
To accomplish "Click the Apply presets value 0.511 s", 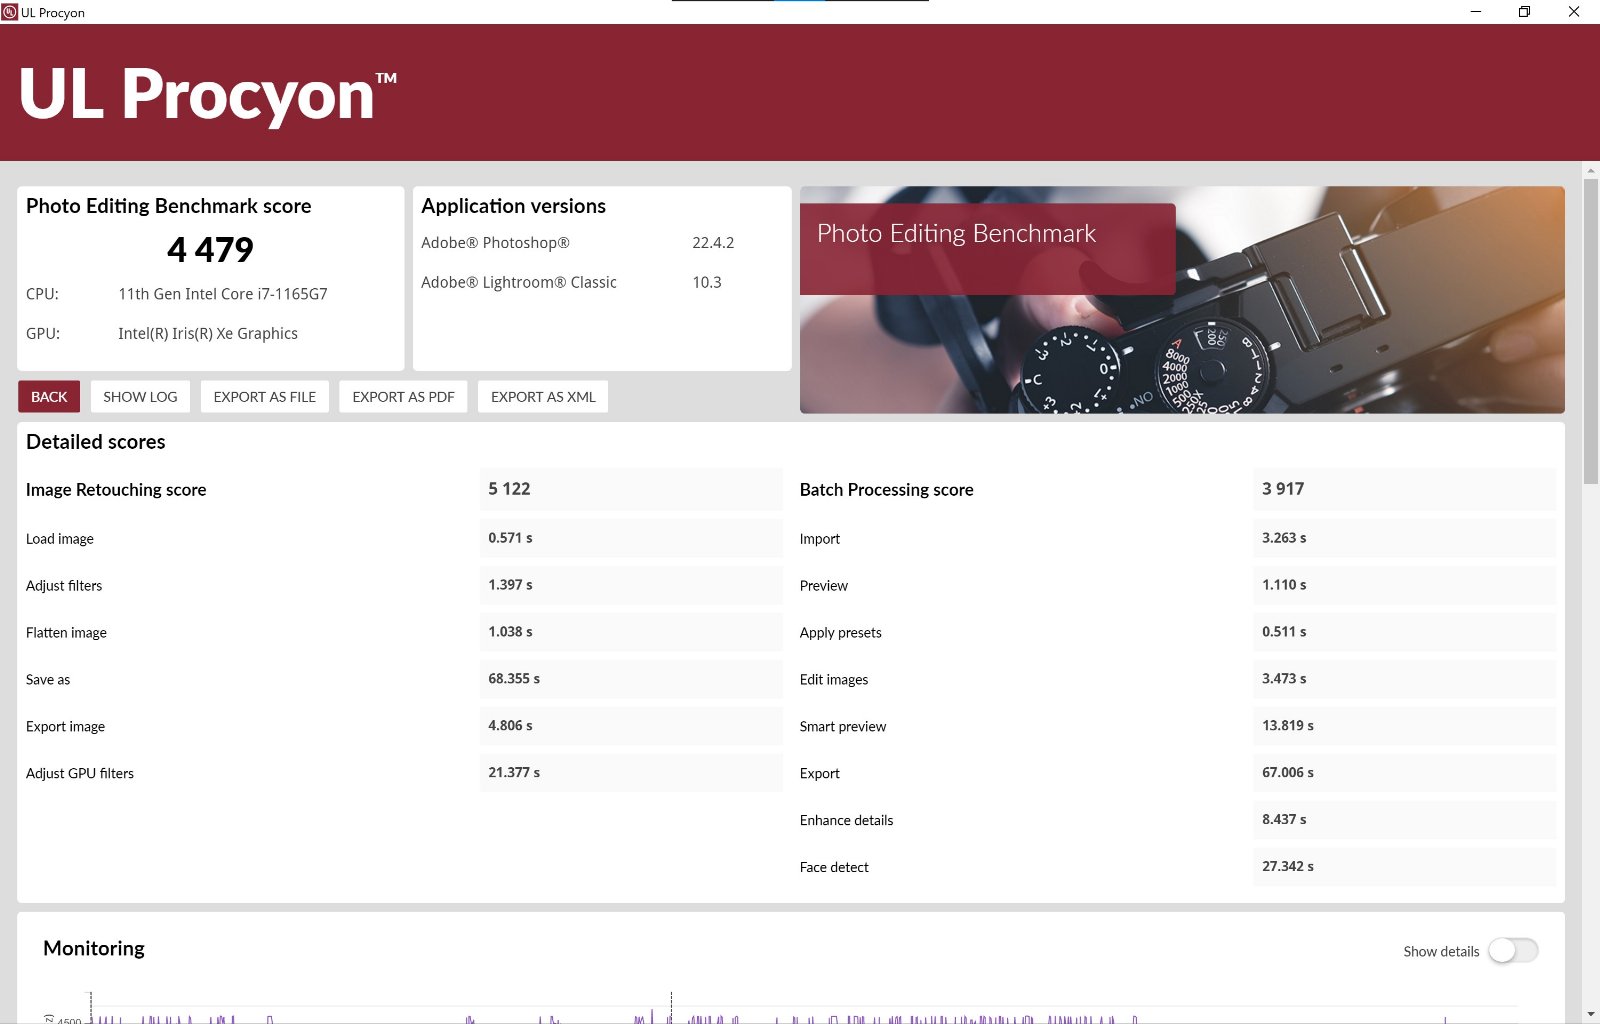I will tap(1284, 632).
